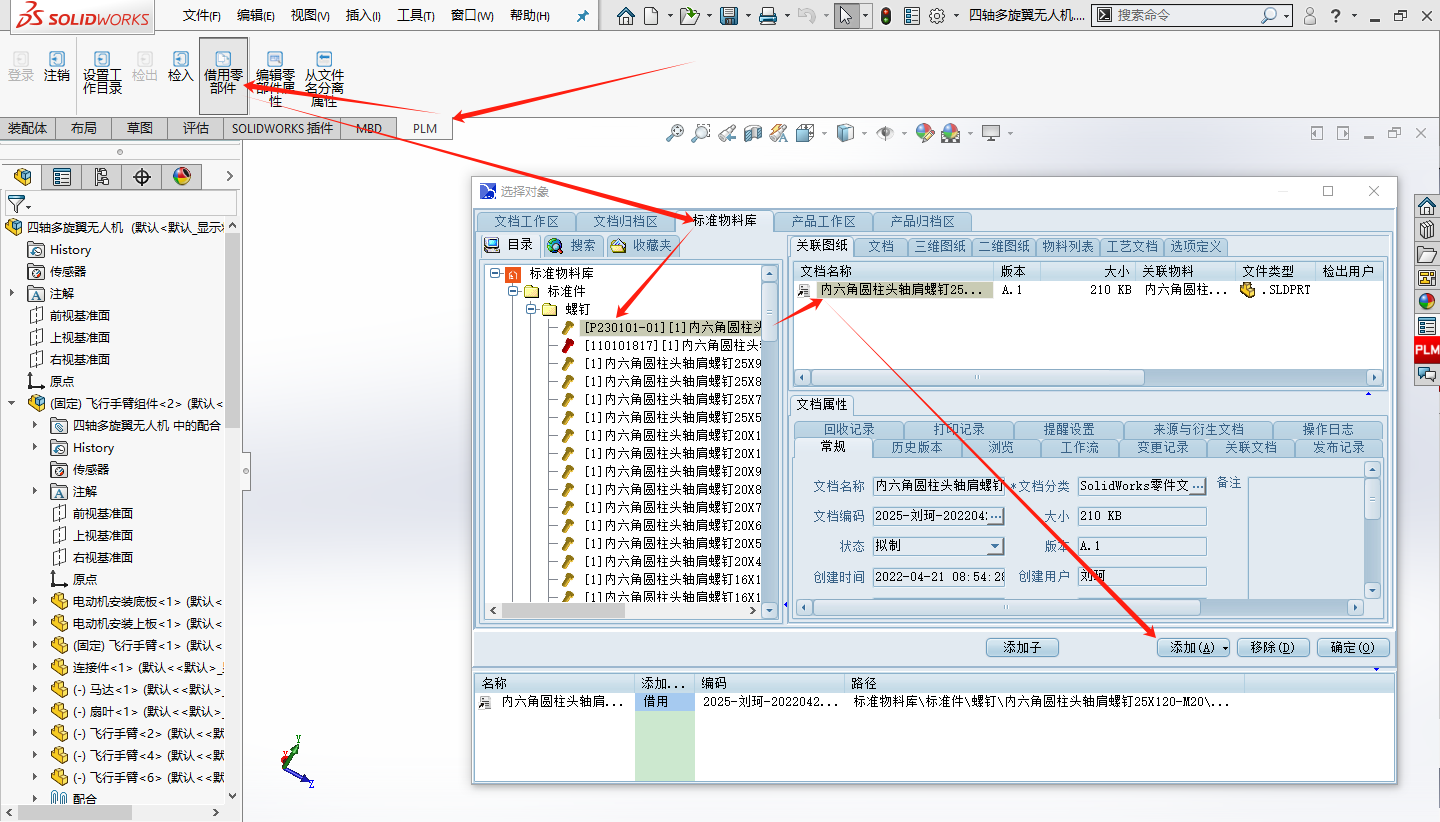Expand Display Style dropdown arrow in view toolbar
Screen dimensions: 1440x822
point(864,133)
